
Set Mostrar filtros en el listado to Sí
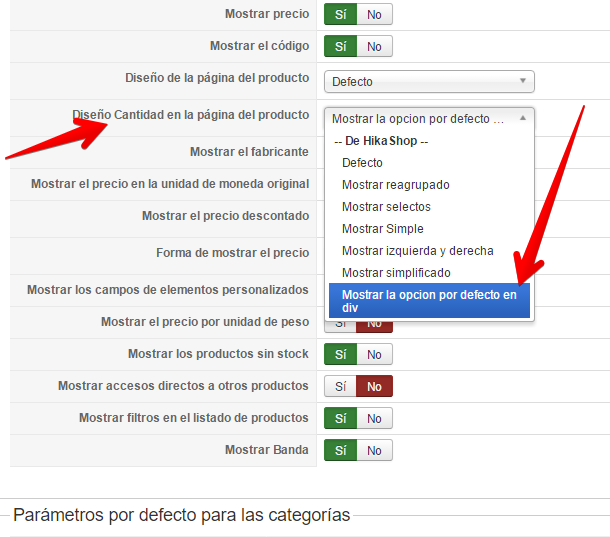coord(340,418)
